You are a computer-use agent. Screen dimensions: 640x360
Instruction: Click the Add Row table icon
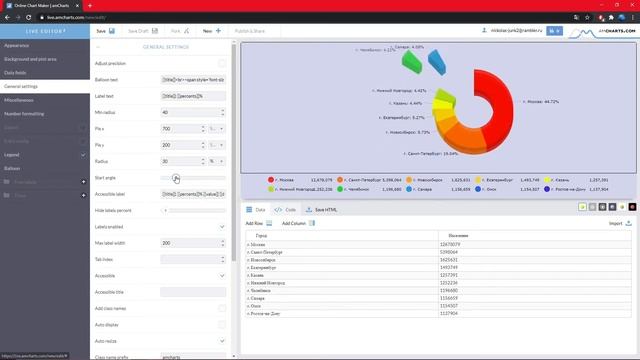[x=269, y=223]
